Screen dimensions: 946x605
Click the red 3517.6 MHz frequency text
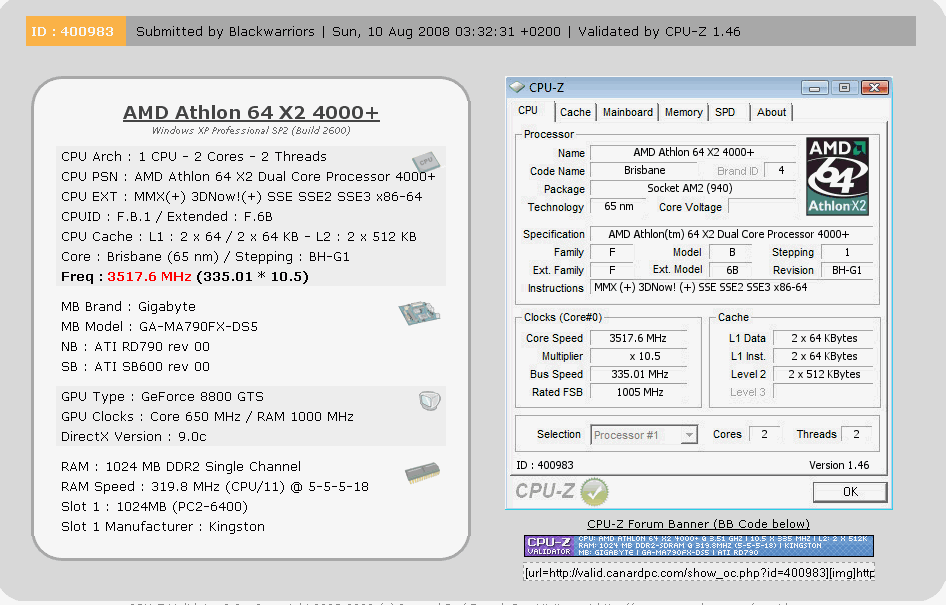pyautogui.click(x=149, y=277)
